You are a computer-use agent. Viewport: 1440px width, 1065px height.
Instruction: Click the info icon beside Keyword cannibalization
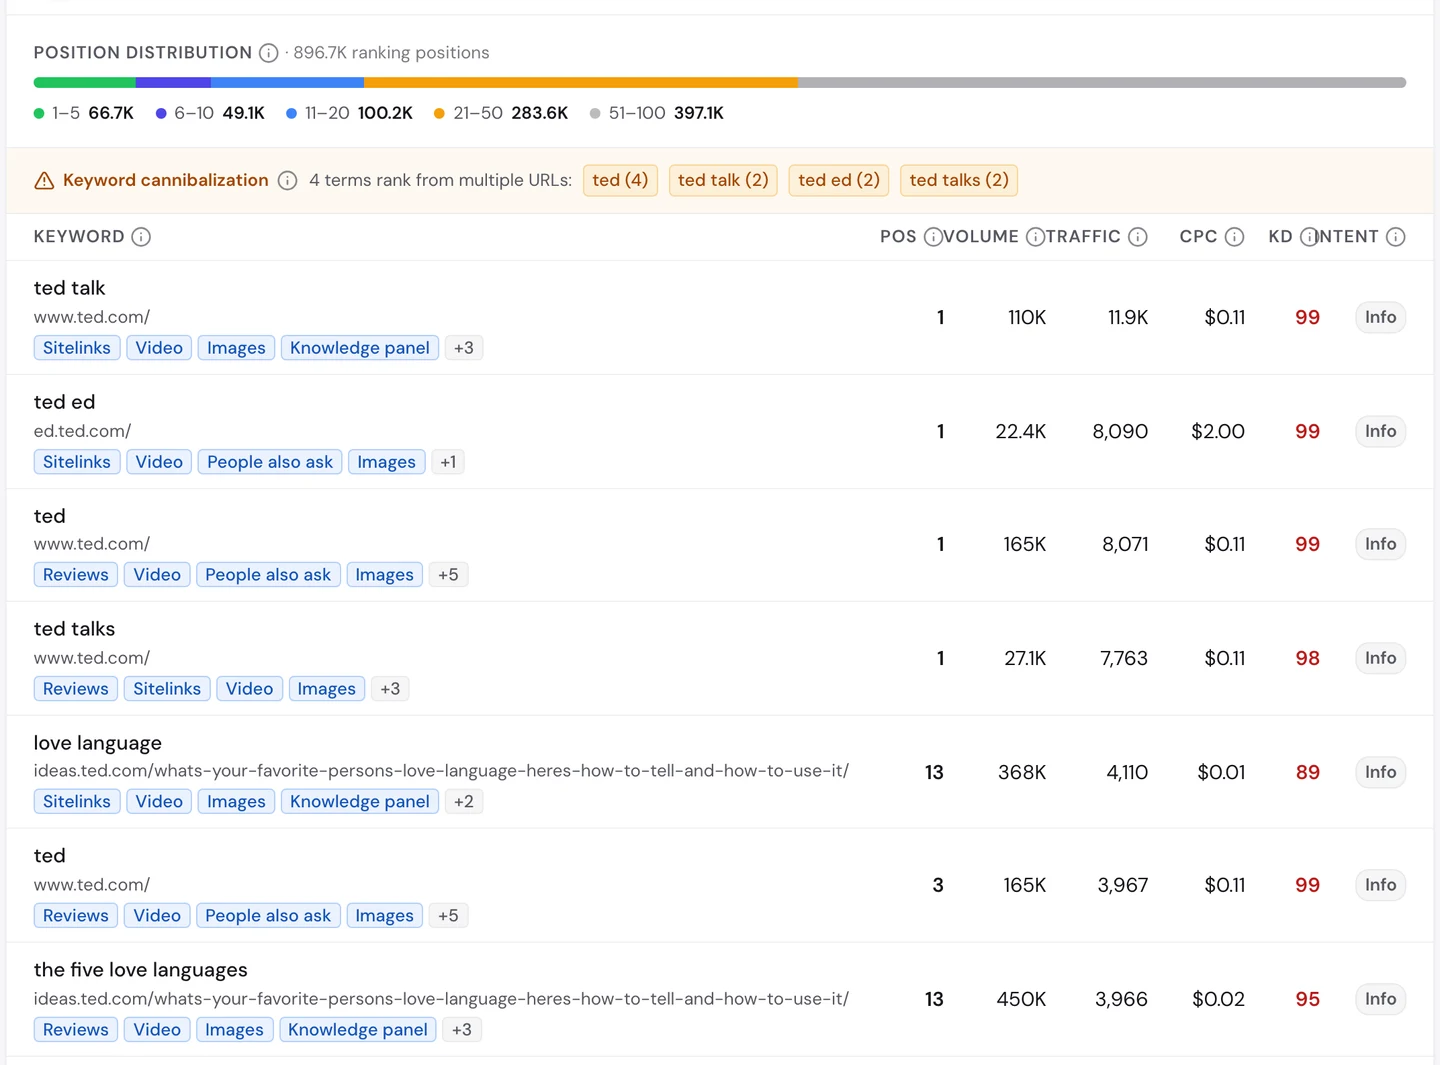[x=287, y=180]
